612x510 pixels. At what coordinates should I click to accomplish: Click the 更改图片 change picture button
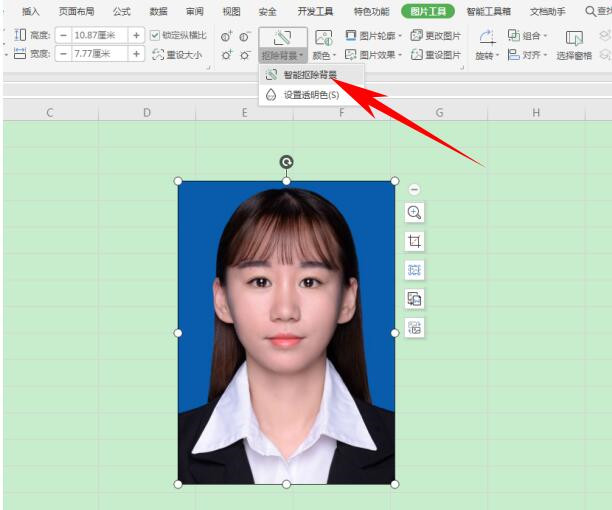(437, 35)
